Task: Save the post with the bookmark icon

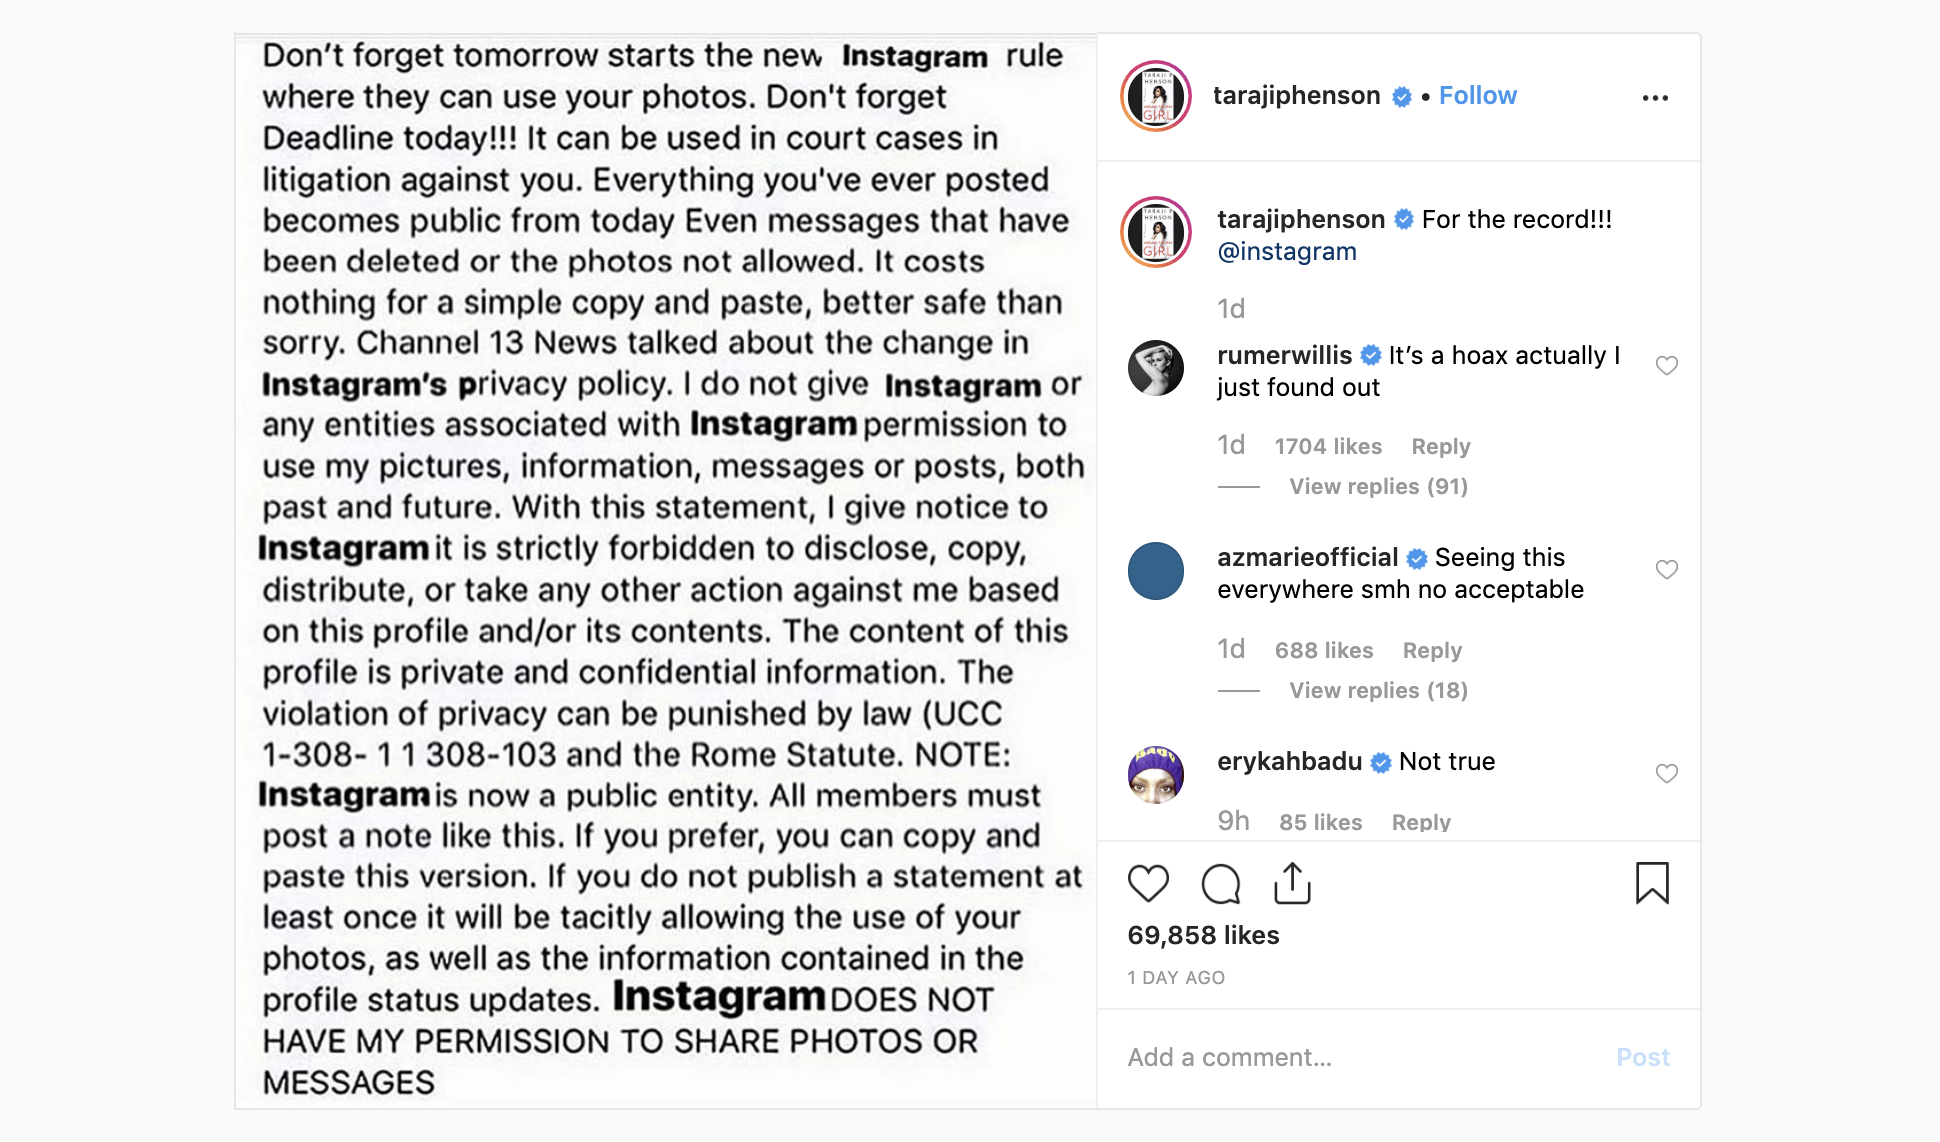Action: coord(1652,883)
